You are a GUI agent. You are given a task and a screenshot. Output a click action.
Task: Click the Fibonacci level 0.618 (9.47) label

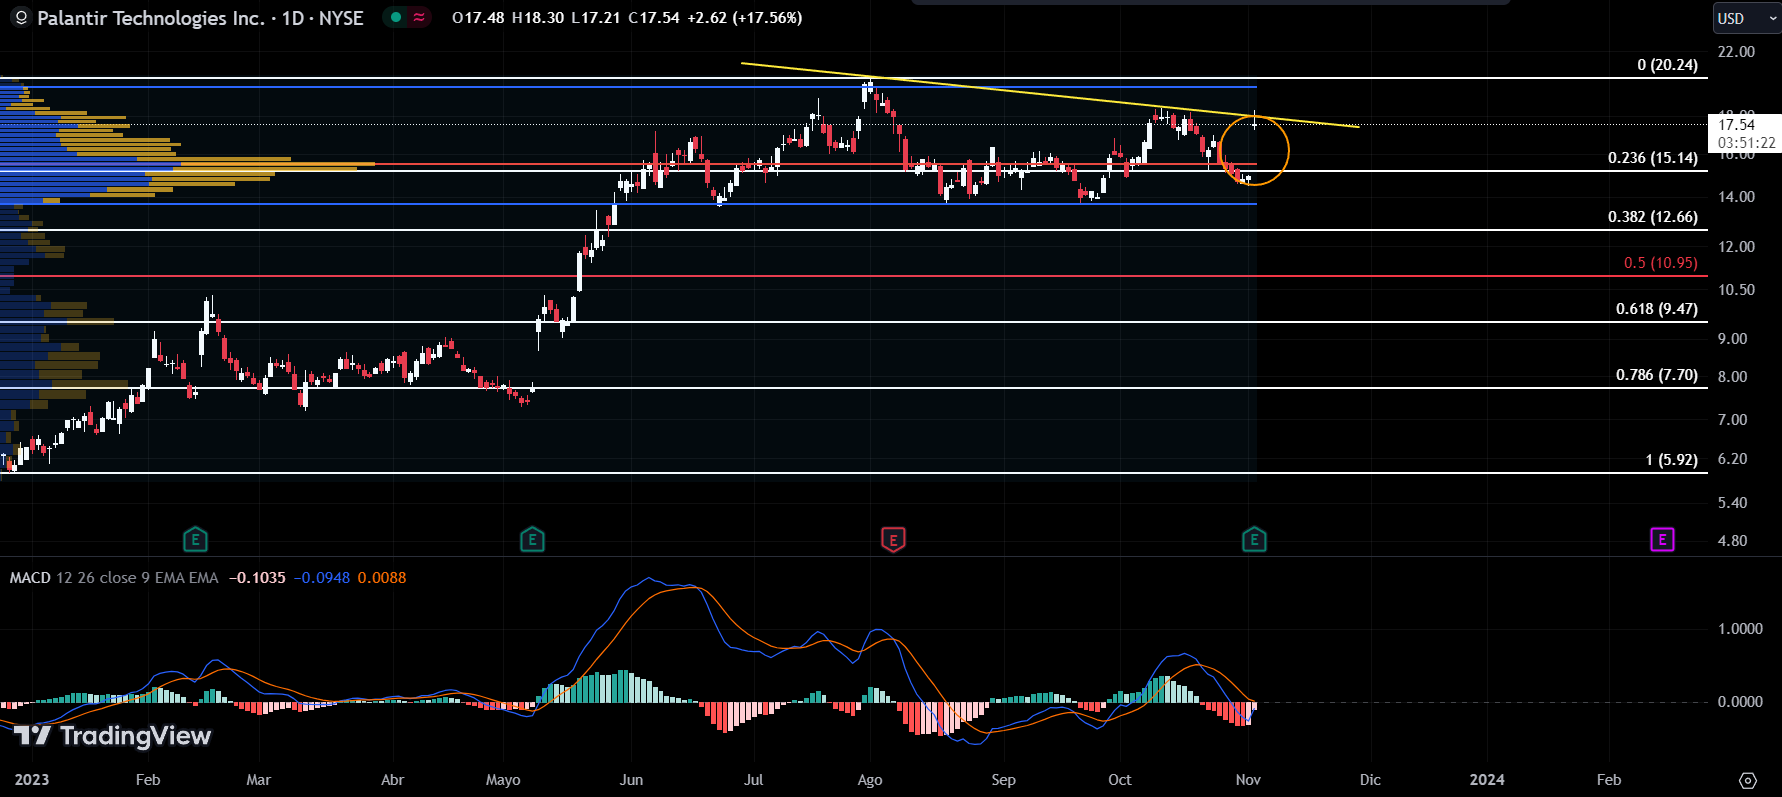[1656, 309]
